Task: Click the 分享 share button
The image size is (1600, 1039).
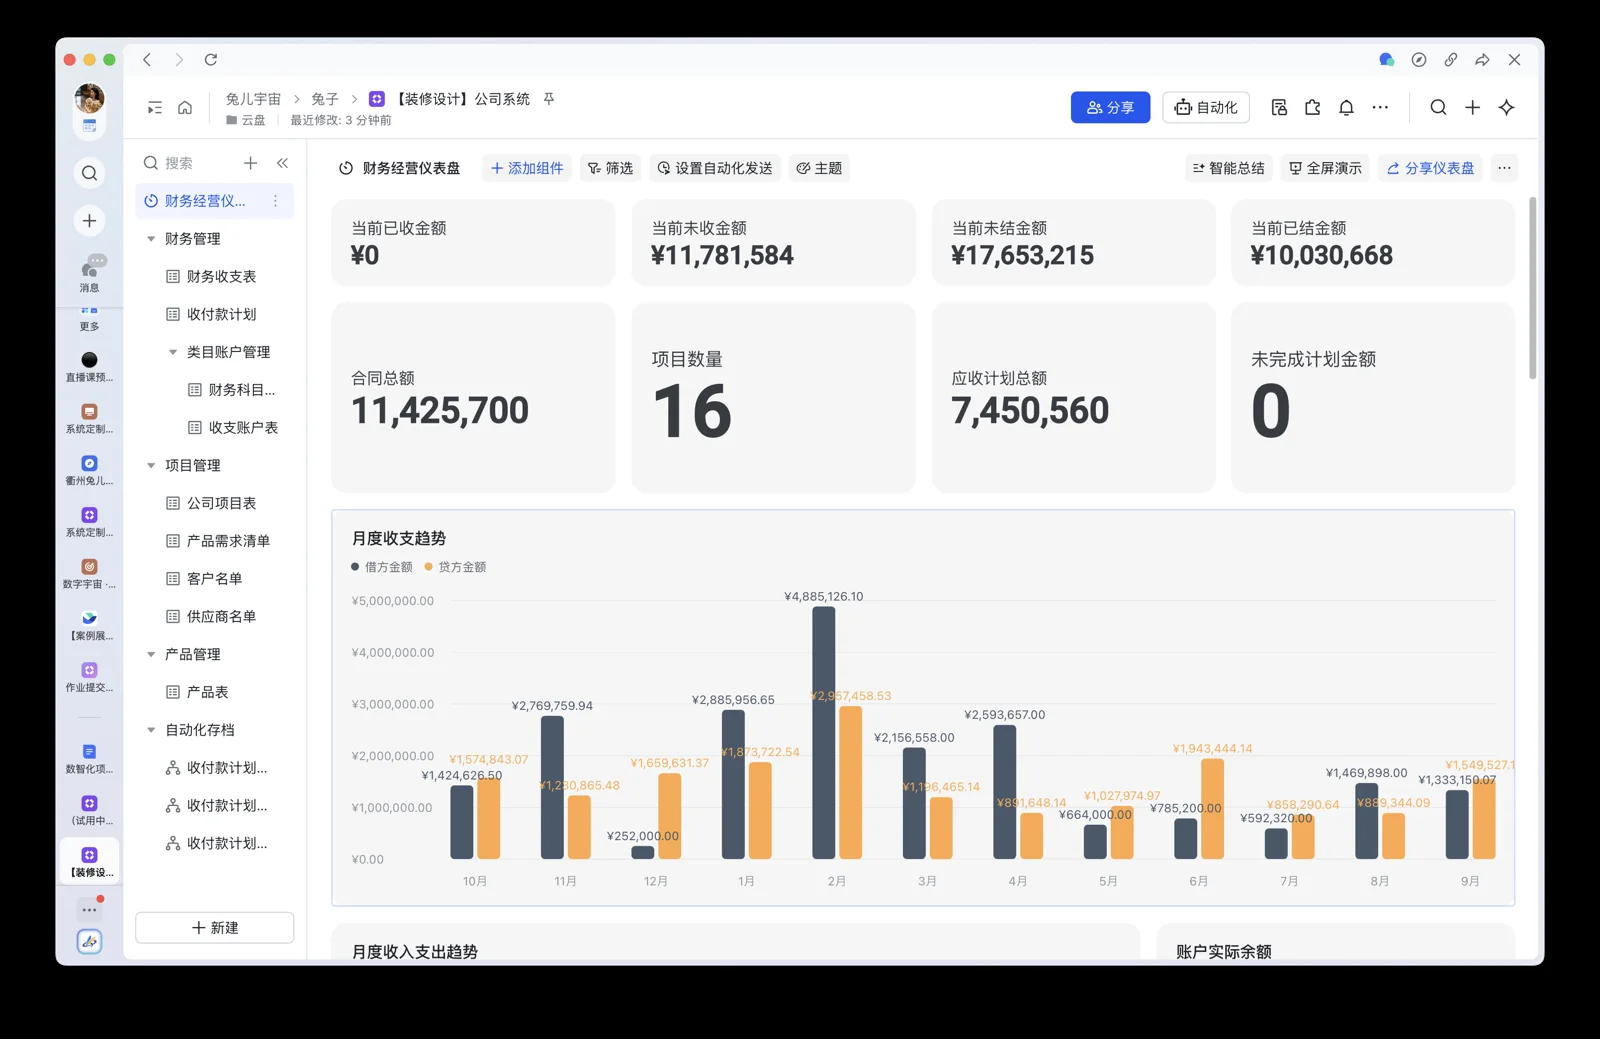Action: coord(1110,108)
